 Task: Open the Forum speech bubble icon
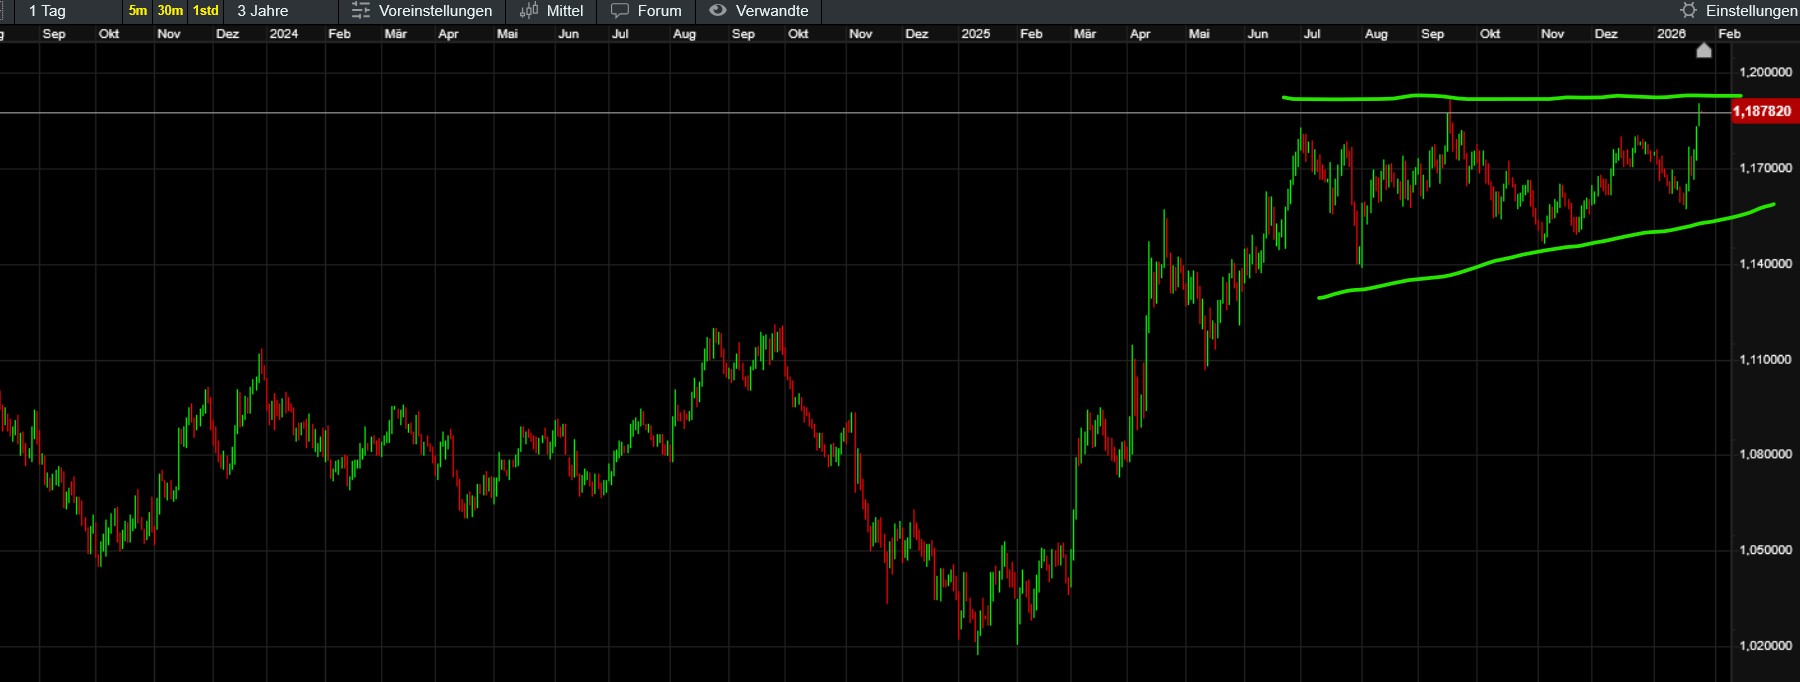pos(620,11)
